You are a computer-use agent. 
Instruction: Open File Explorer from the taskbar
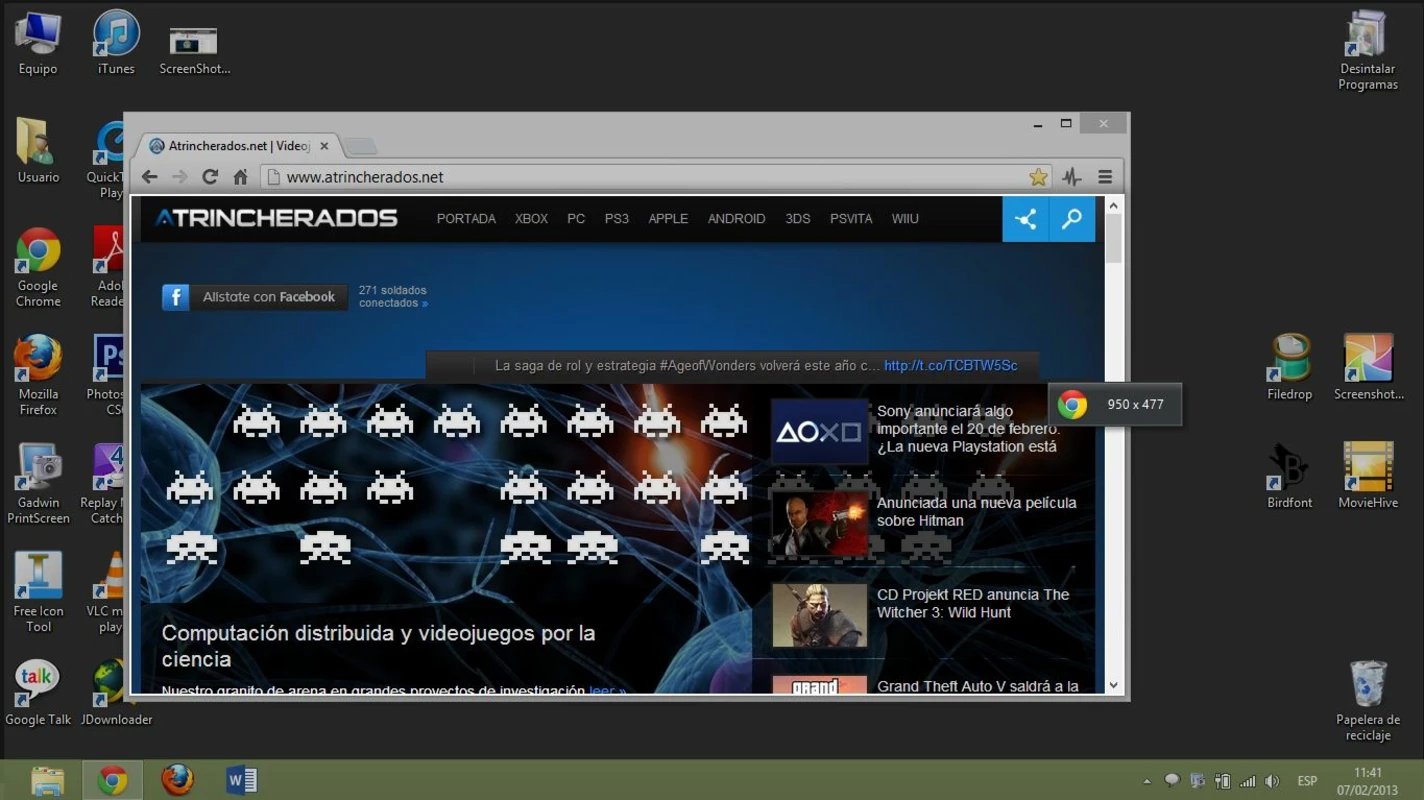pyautogui.click(x=47, y=780)
